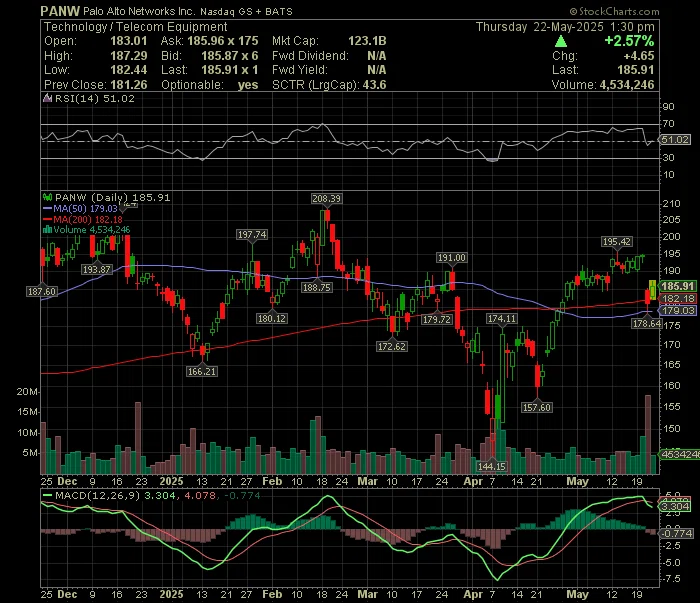700x603 pixels.
Task: Click the candlestick icon beside PANW (Daily)
Action: (47, 197)
